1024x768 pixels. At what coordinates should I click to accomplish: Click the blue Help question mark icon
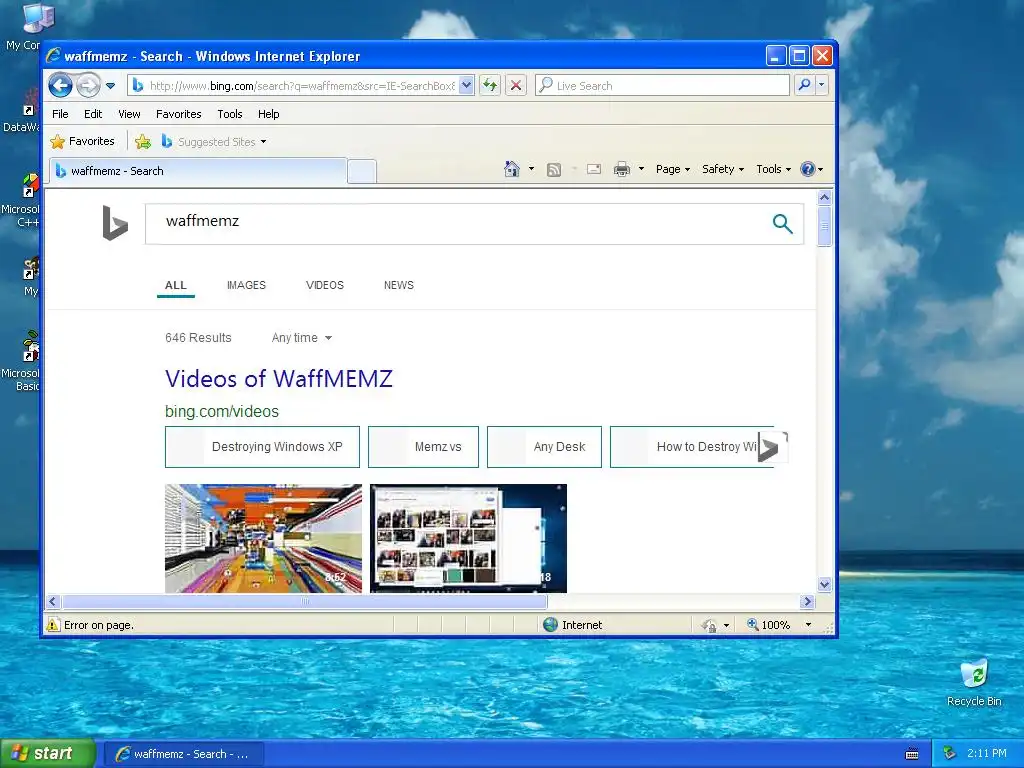point(808,169)
